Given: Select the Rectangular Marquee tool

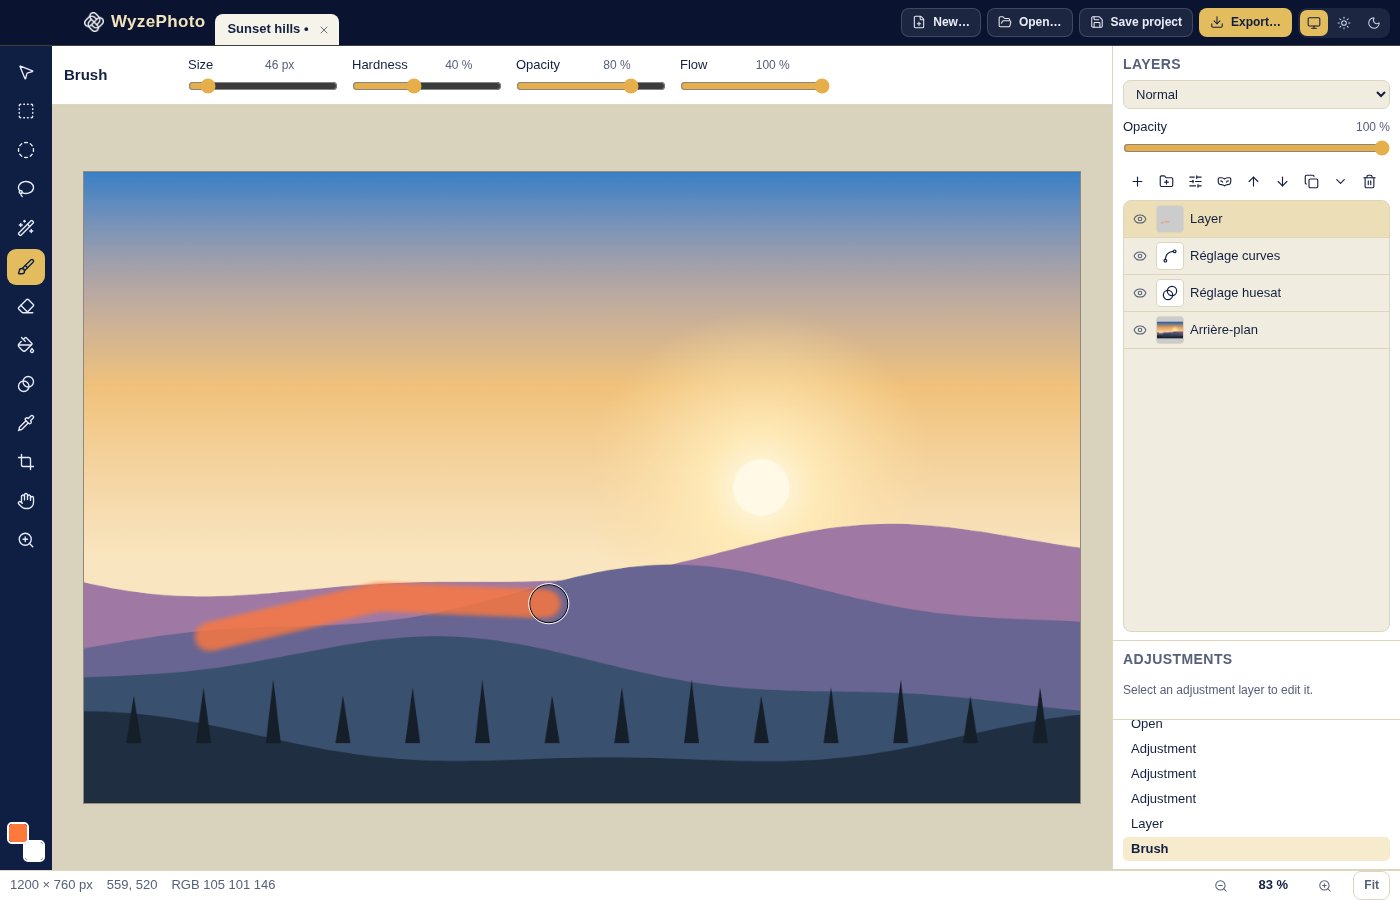Looking at the screenshot, I should [x=26, y=111].
